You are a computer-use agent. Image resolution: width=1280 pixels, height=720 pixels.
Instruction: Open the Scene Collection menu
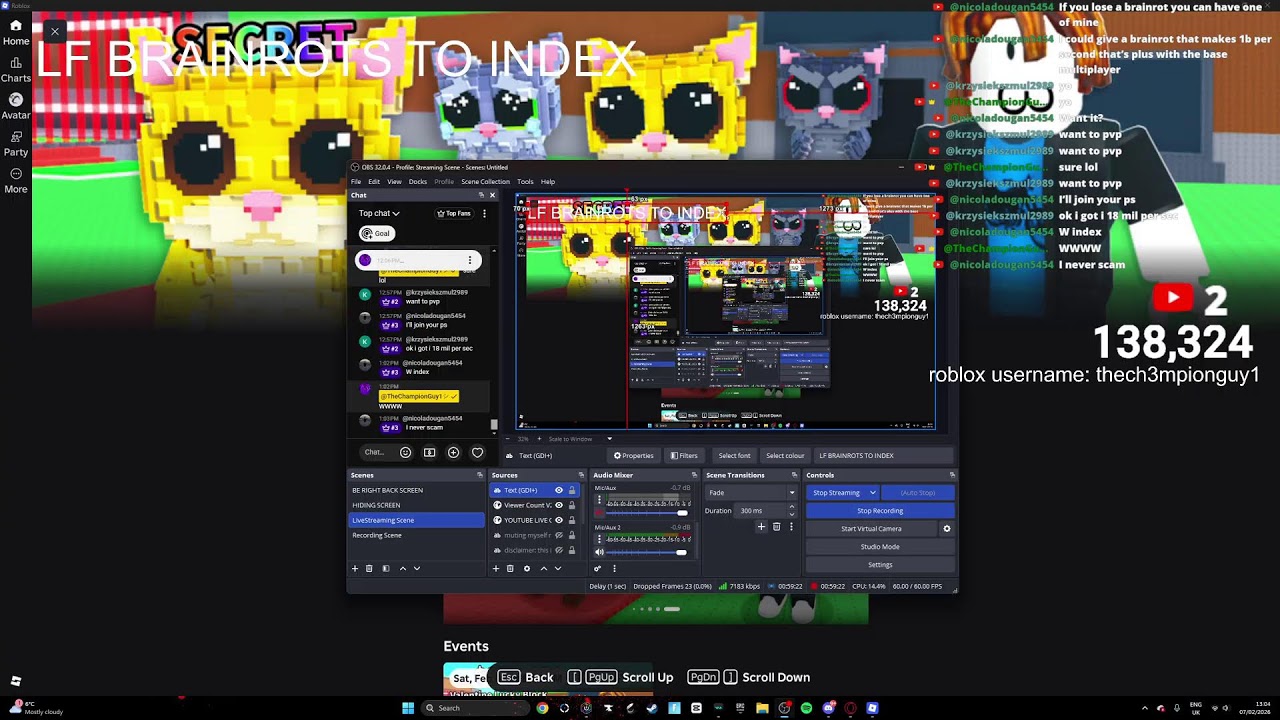coord(485,182)
